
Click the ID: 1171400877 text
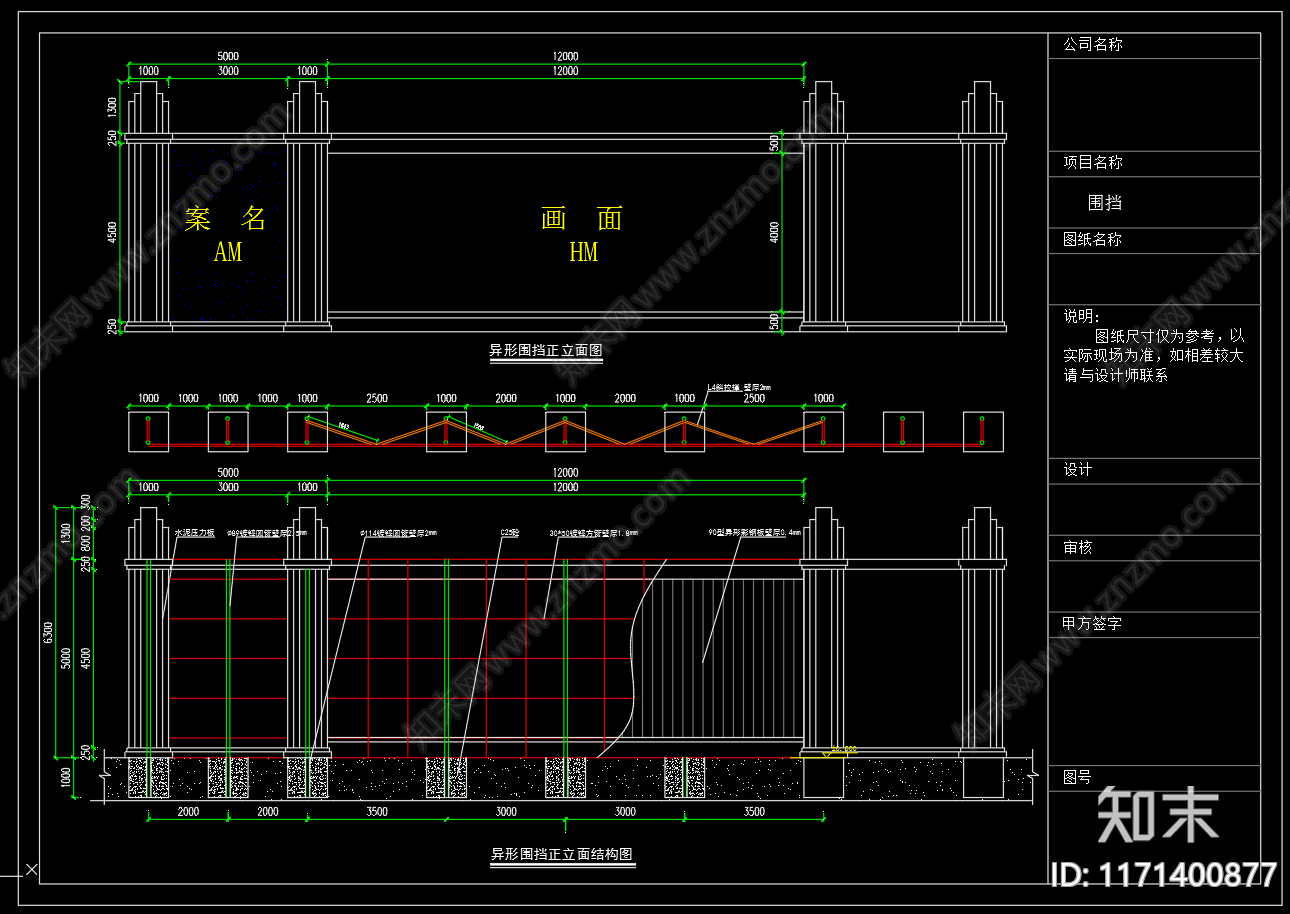tap(1163, 875)
